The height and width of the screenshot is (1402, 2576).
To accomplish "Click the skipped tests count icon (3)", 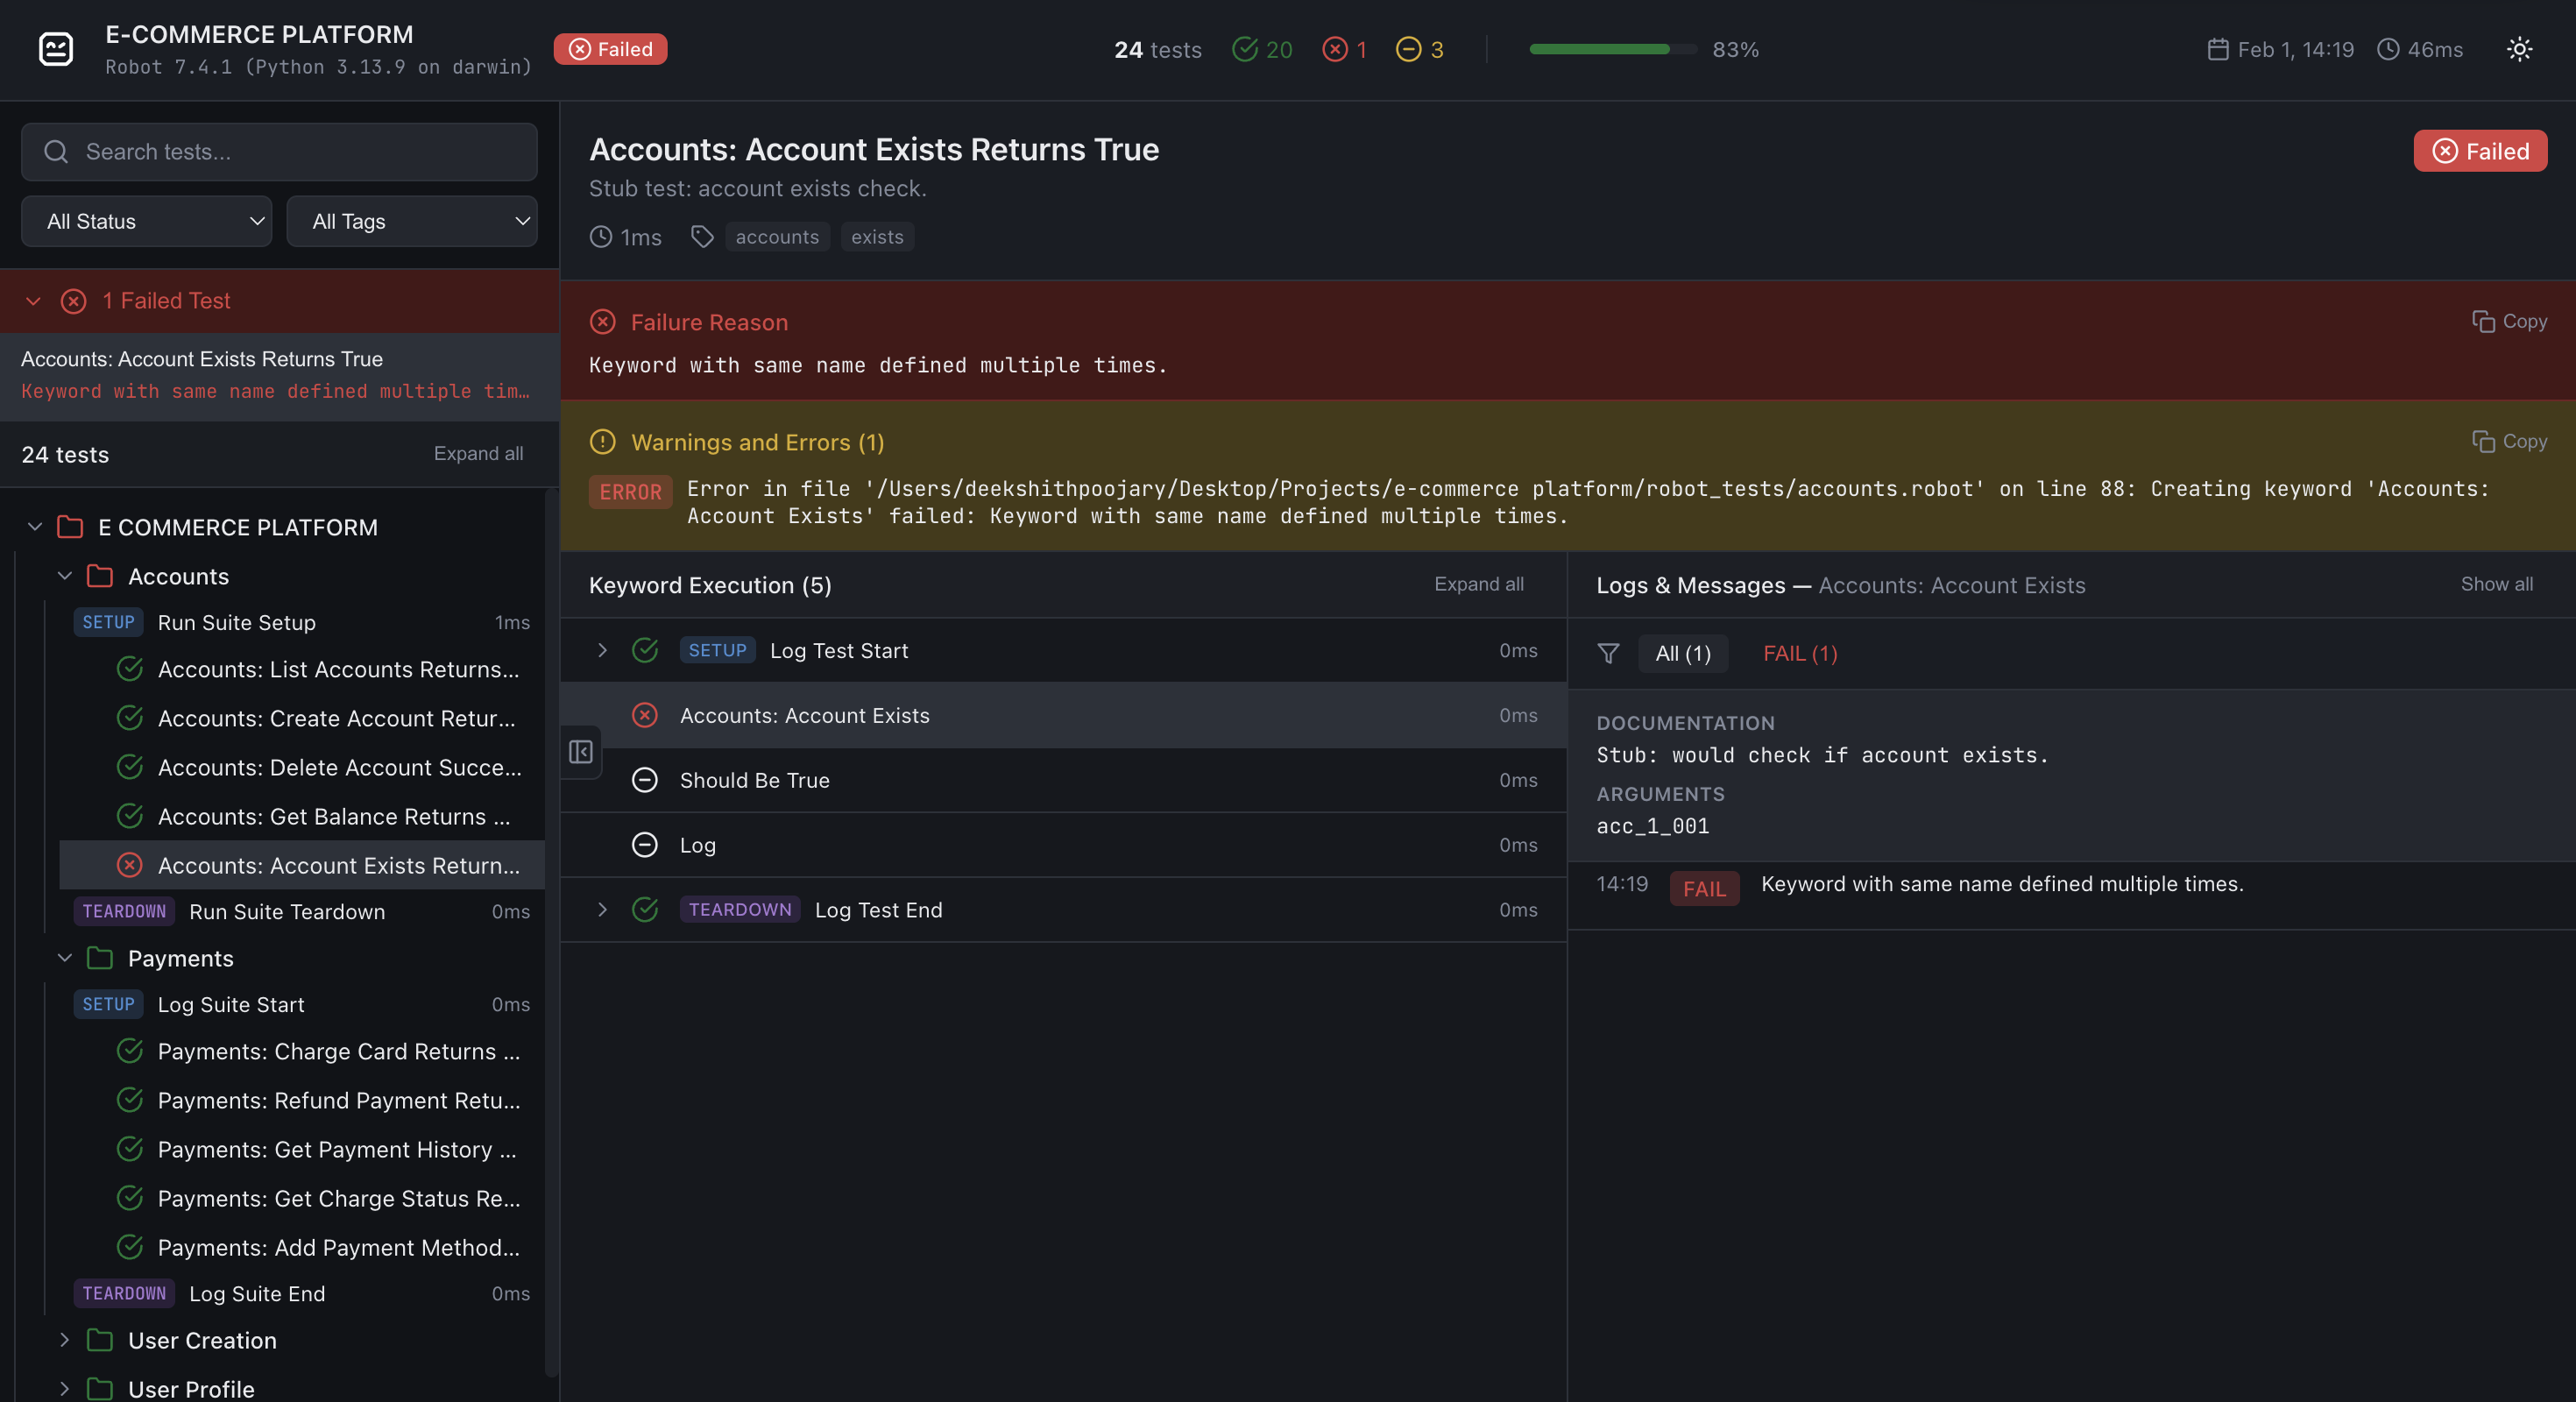I will point(1408,49).
